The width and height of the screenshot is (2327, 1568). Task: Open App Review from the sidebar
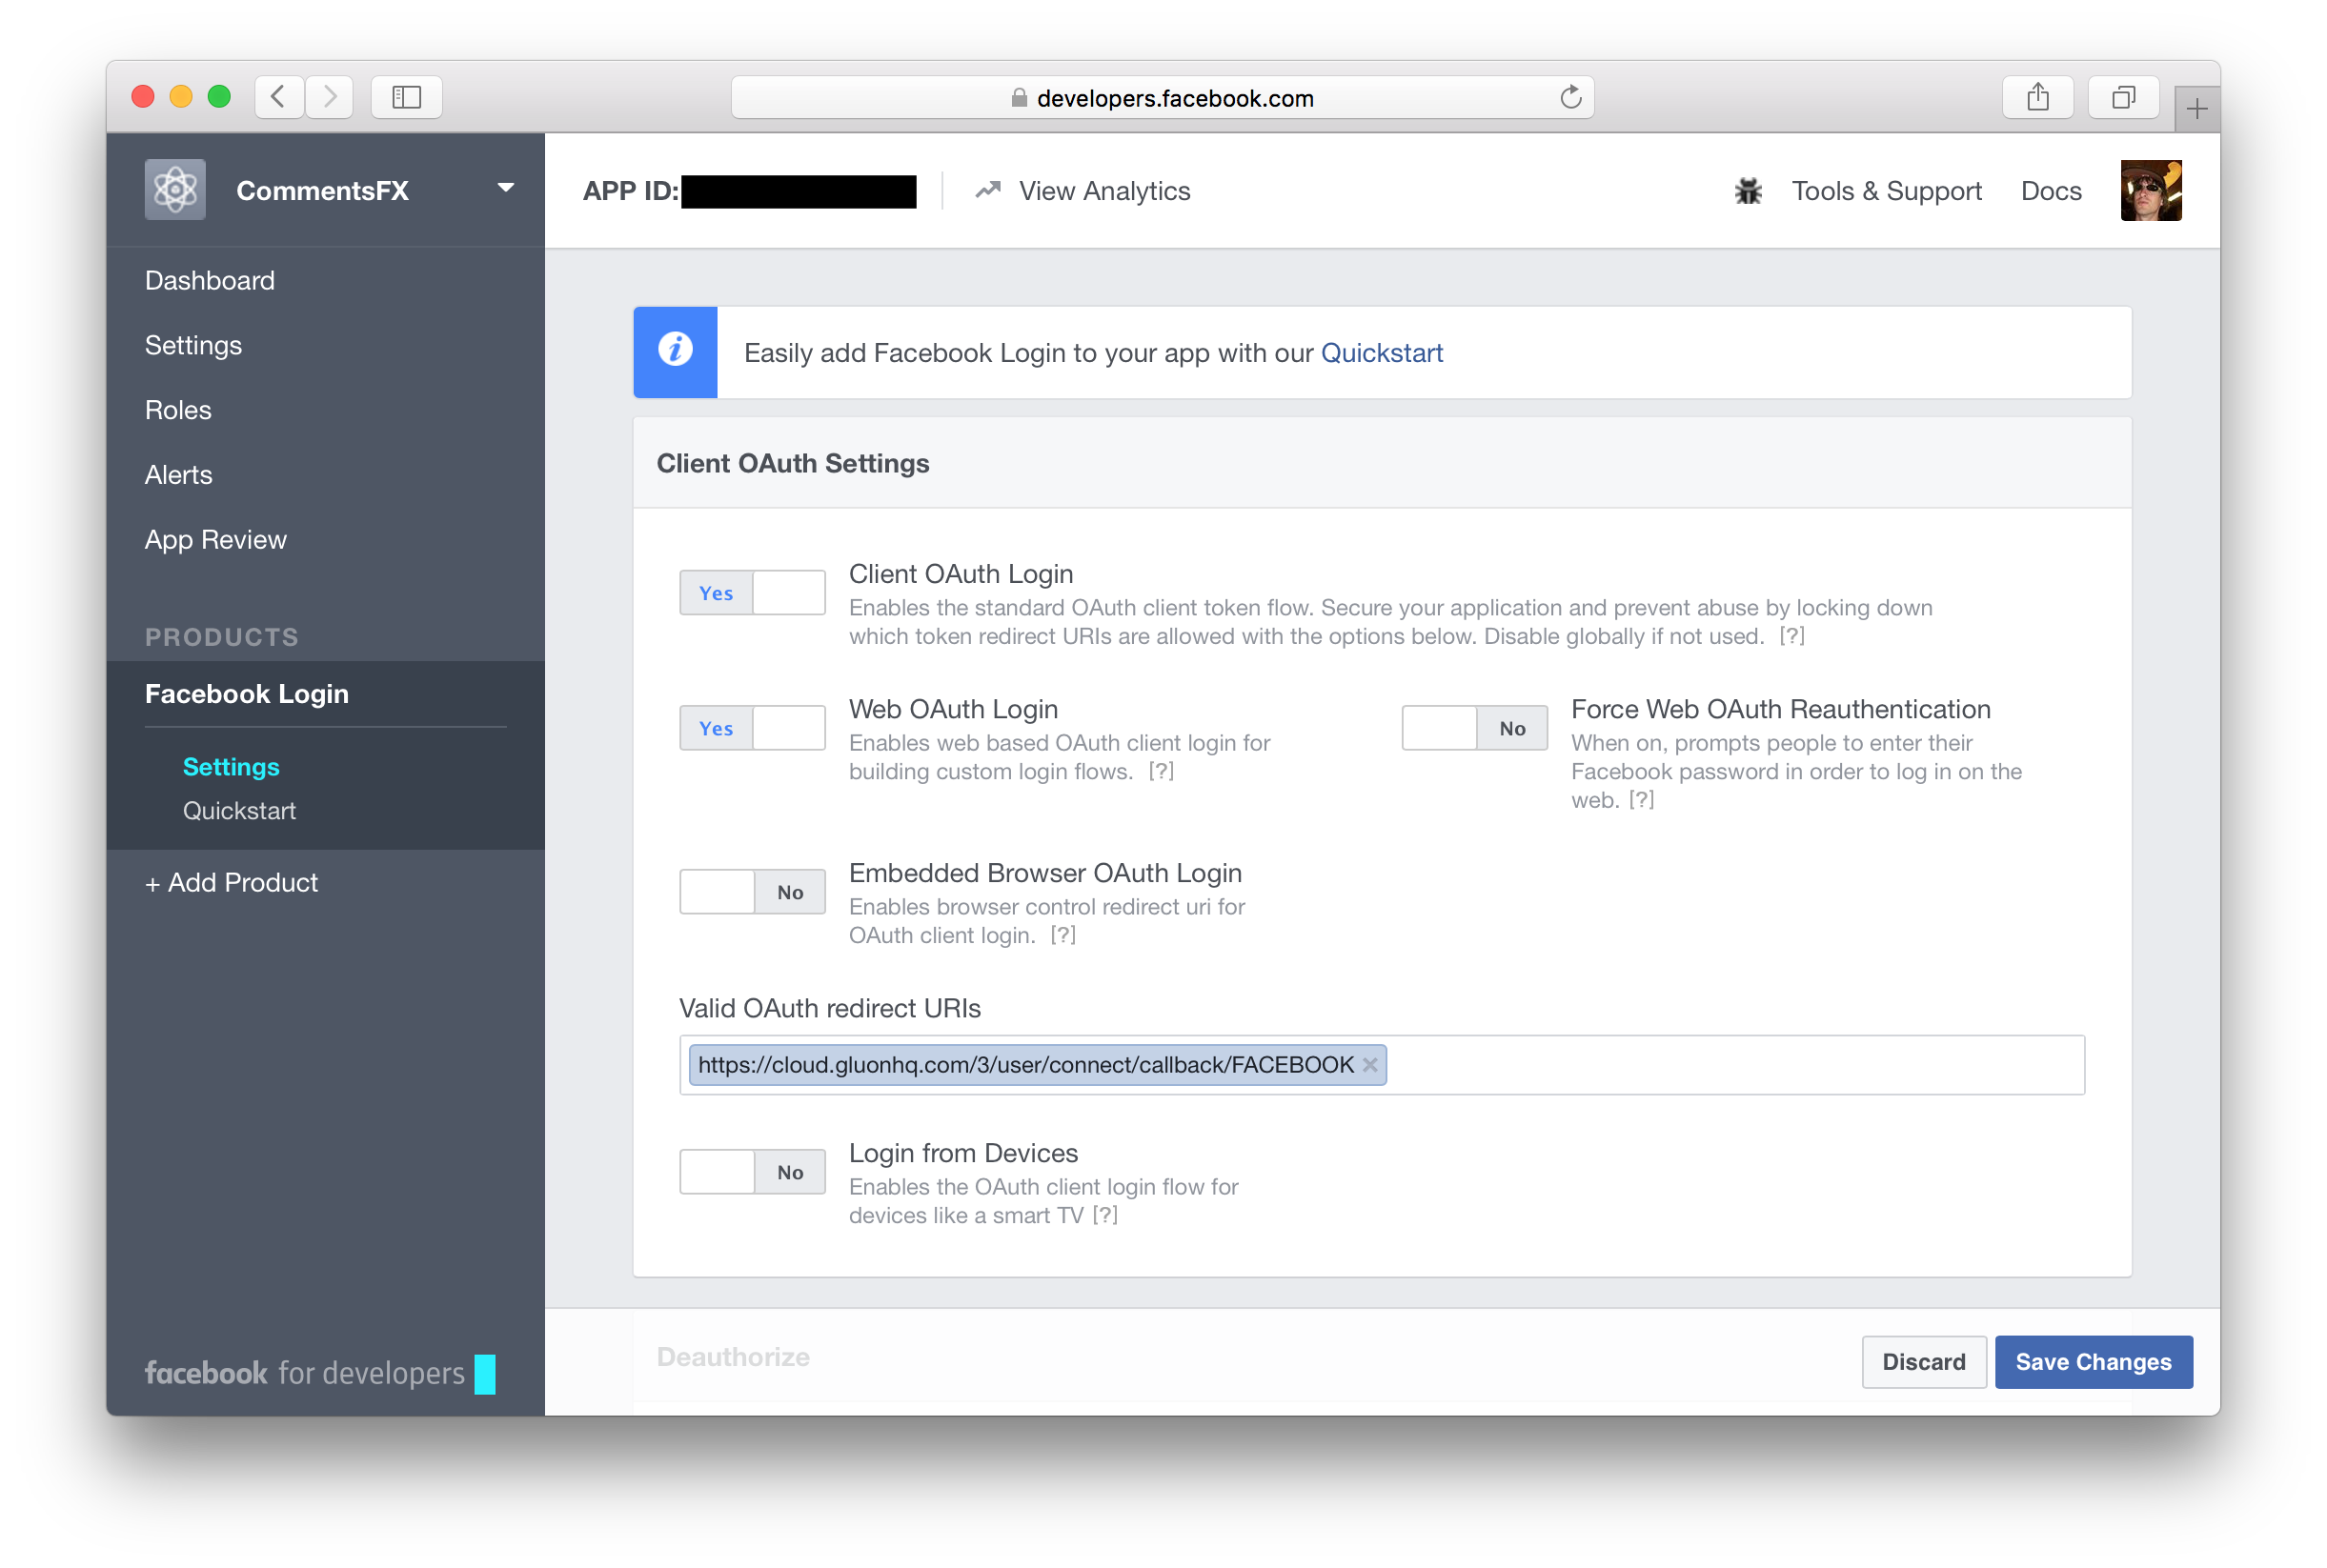[x=215, y=539]
